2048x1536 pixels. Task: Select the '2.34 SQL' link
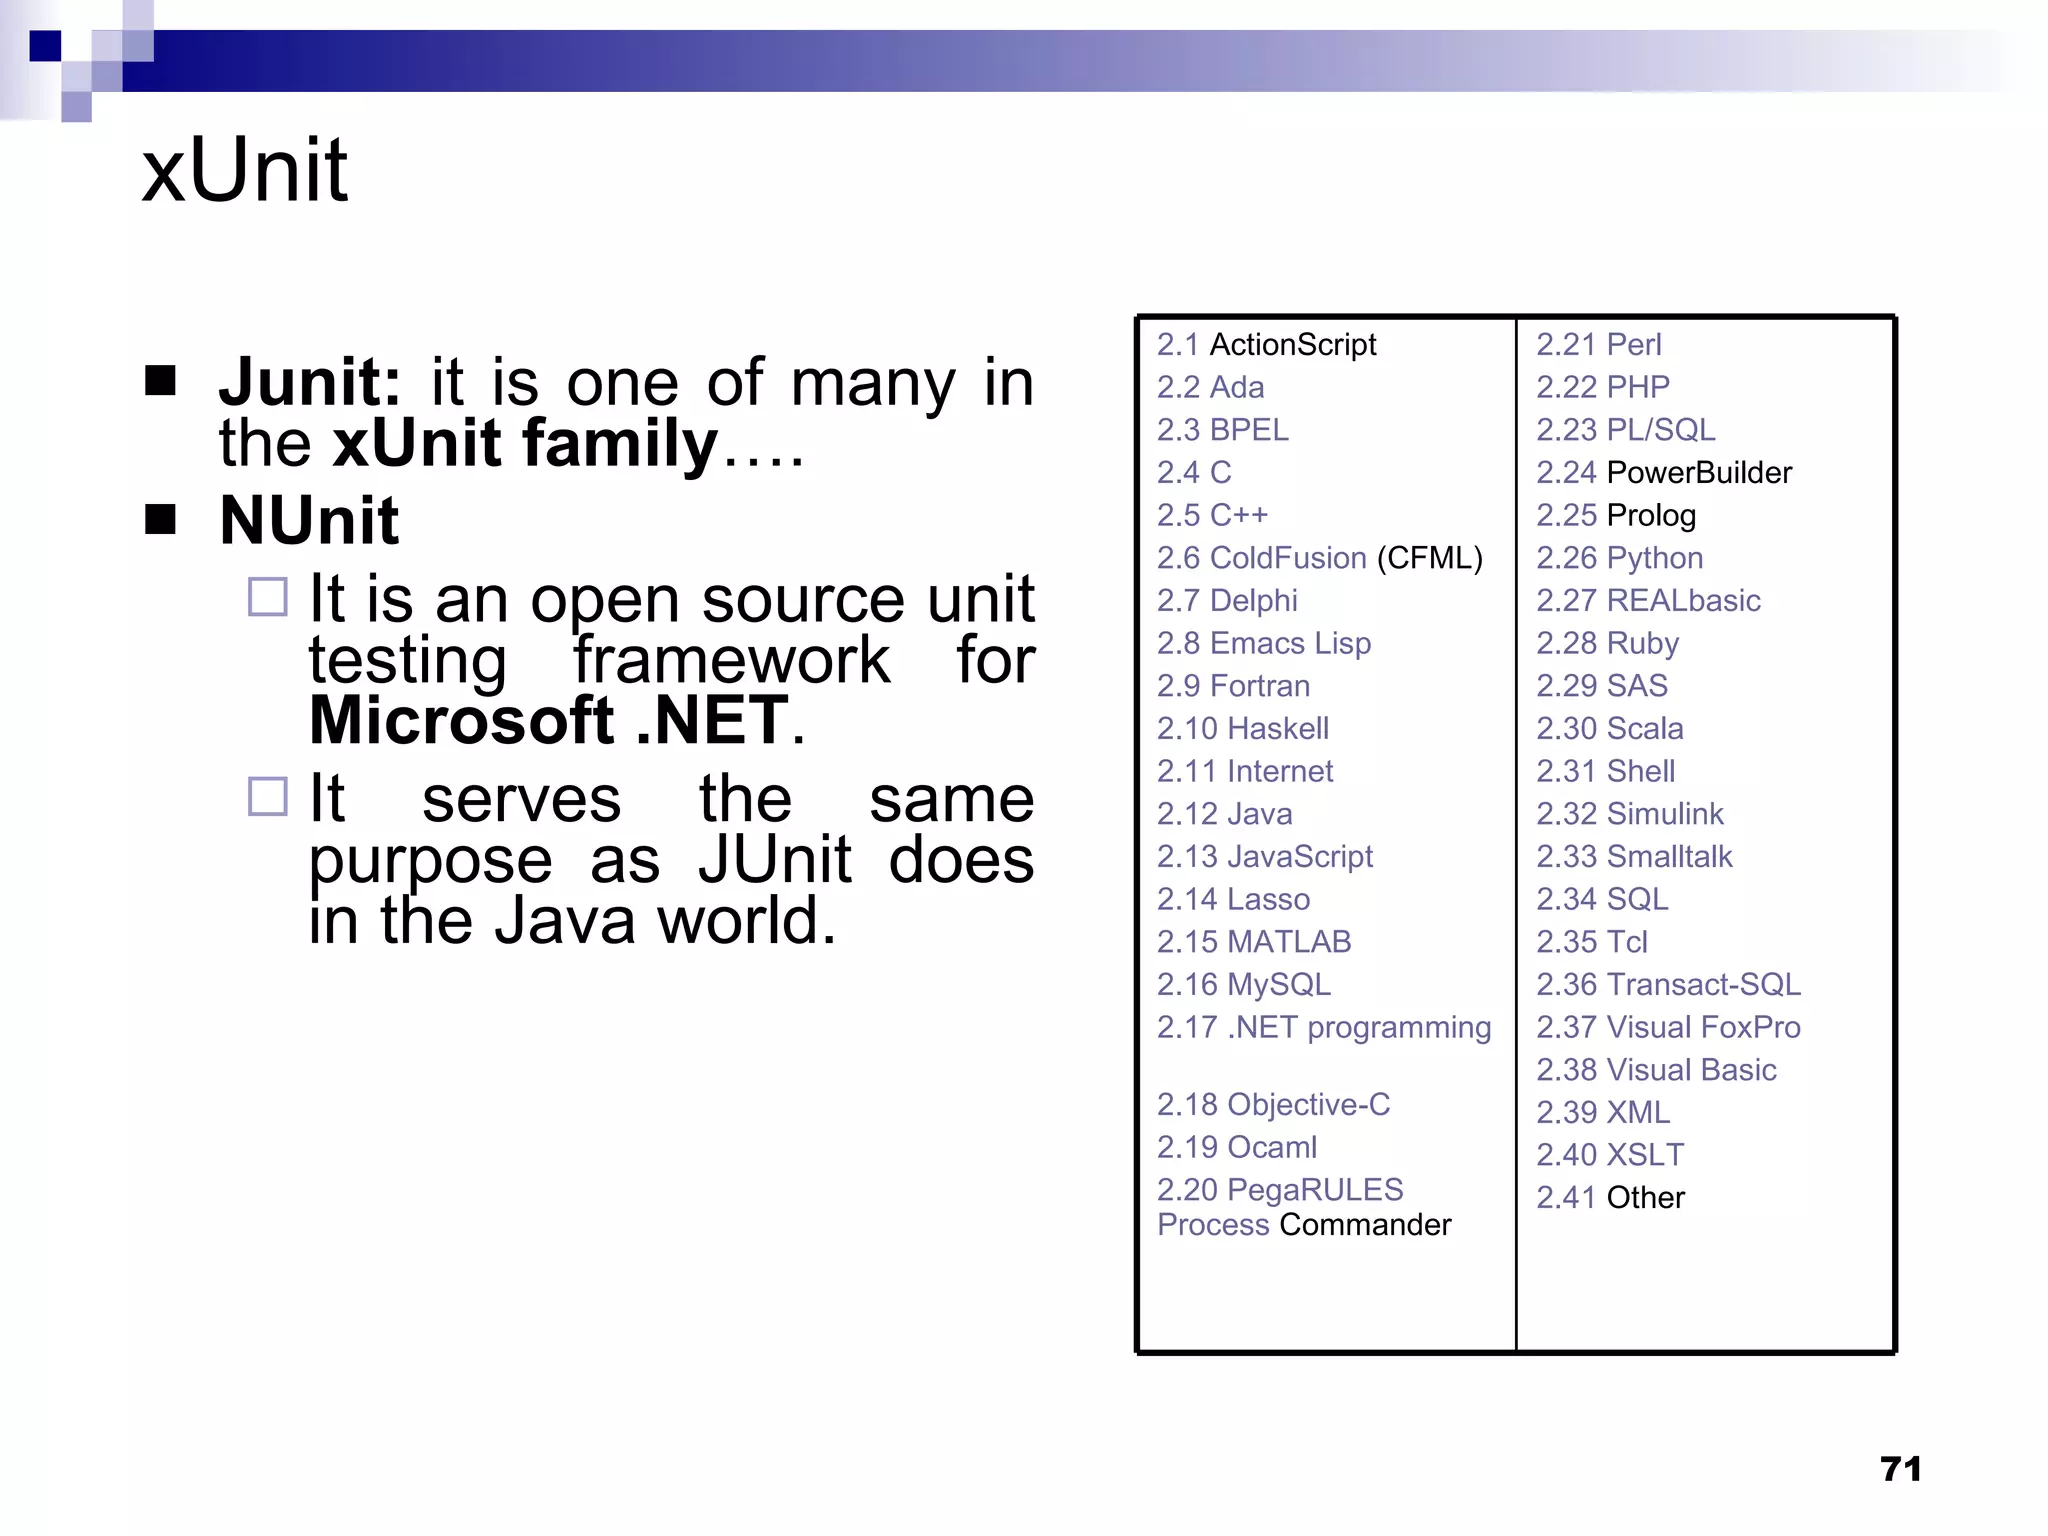[1602, 899]
